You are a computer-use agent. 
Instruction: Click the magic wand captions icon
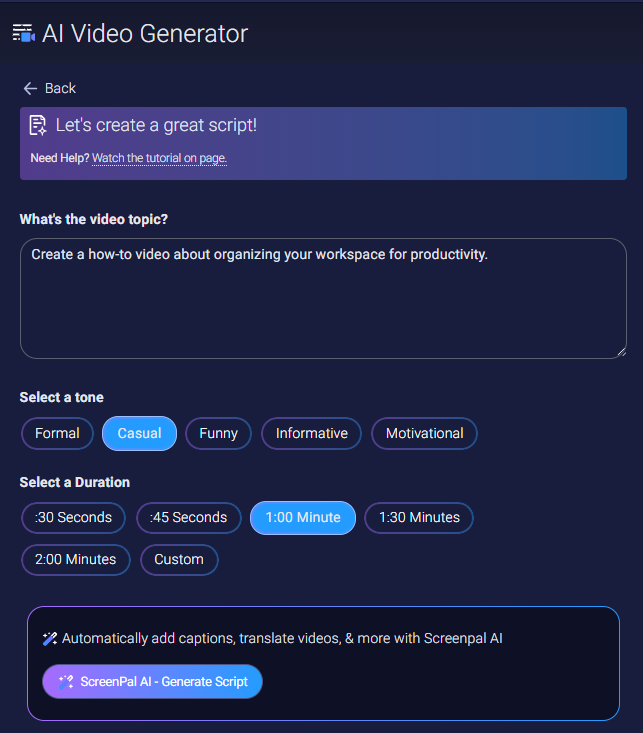pos(50,638)
